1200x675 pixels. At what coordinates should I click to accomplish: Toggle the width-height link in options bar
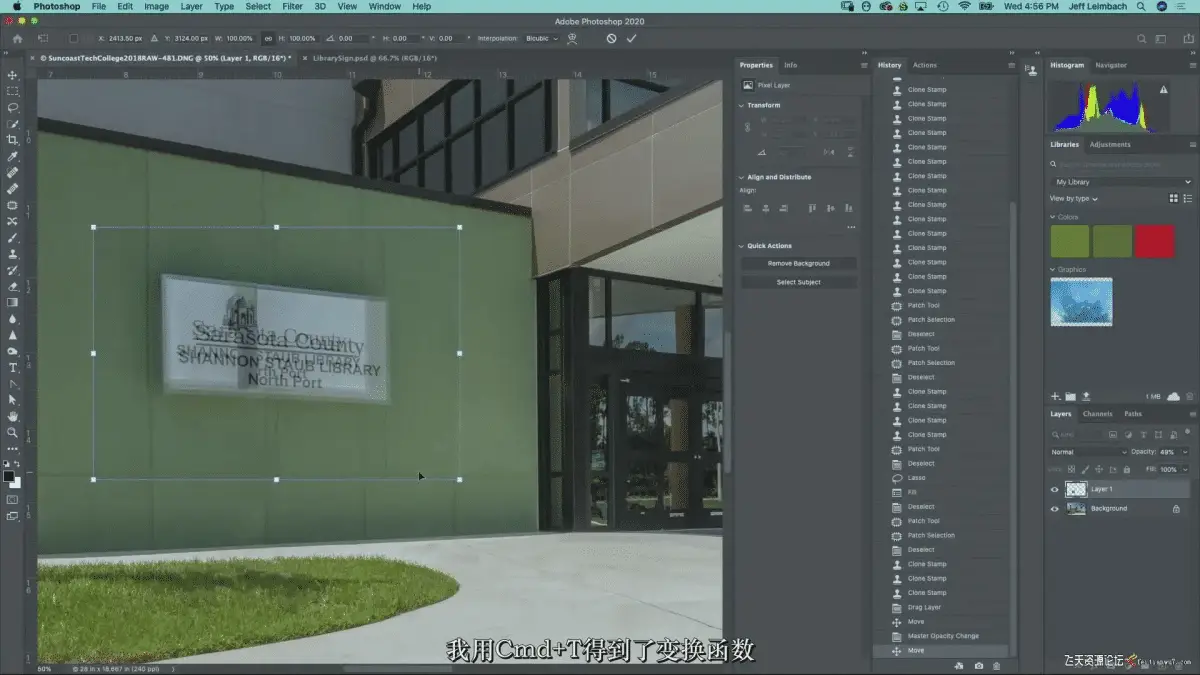point(268,38)
